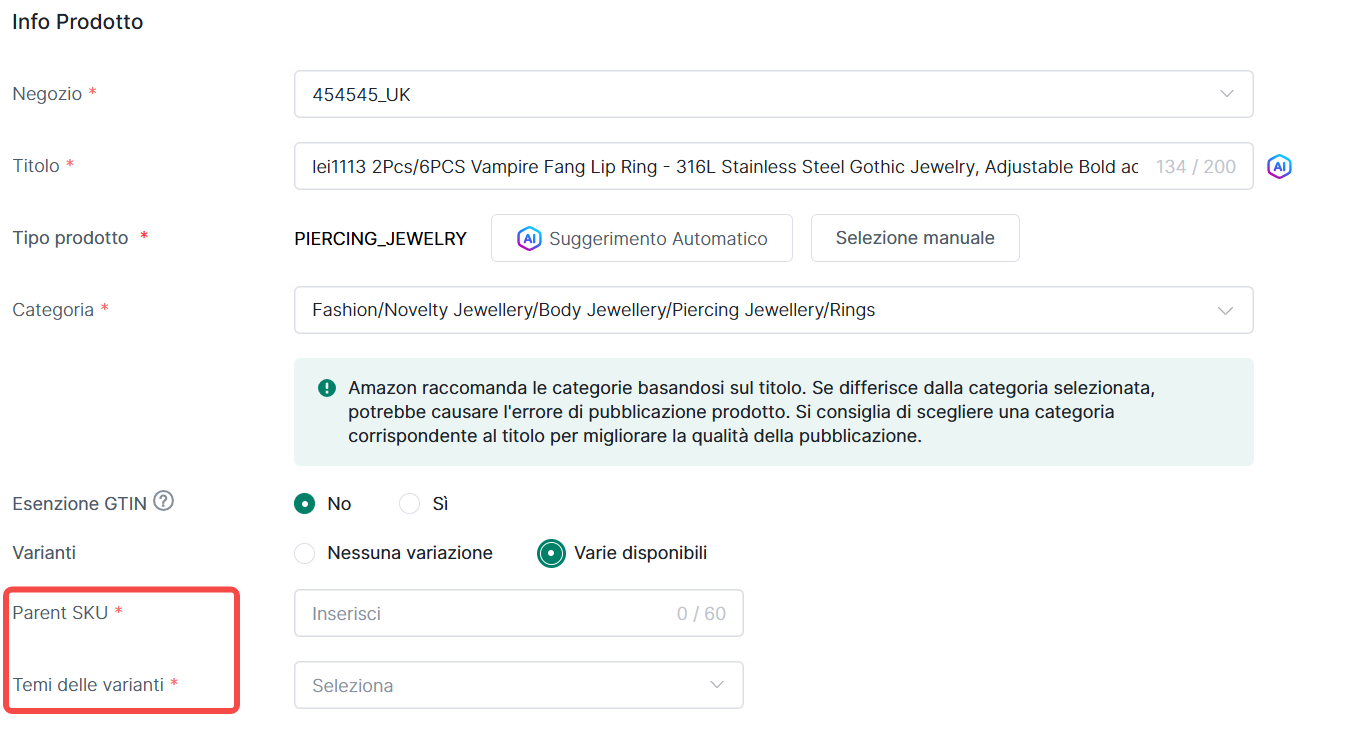Screen dimensions: 1350x754
Task: Choose the Varie disponibili option
Action: [x=551, y=553]
